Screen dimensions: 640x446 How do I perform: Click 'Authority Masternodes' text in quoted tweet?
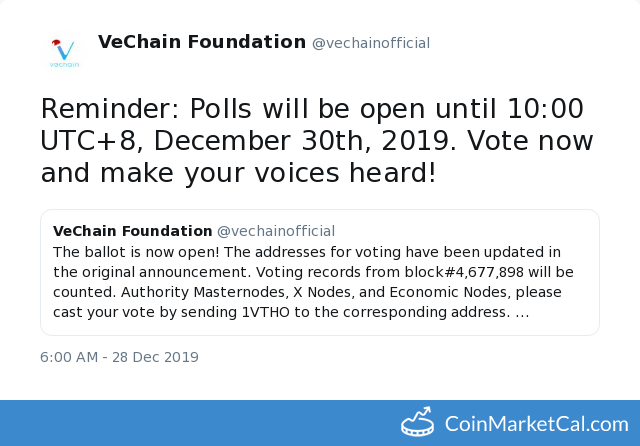pyautogui.click(x=203, y=292)
